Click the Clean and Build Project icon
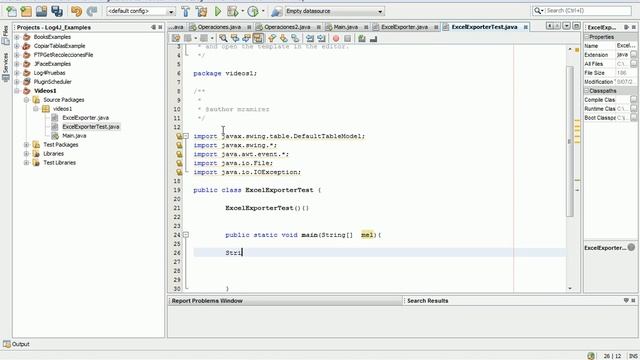 point(201,11)
